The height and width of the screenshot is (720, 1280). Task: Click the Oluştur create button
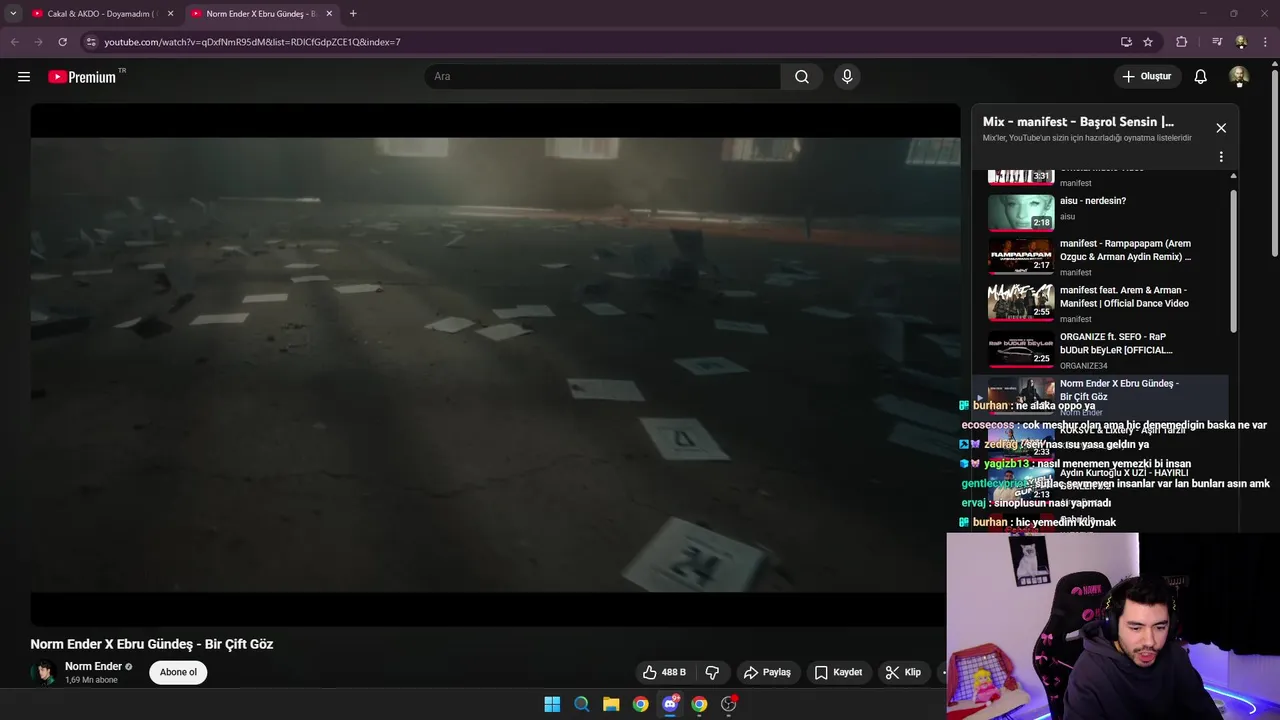(x=1146, y=76)
